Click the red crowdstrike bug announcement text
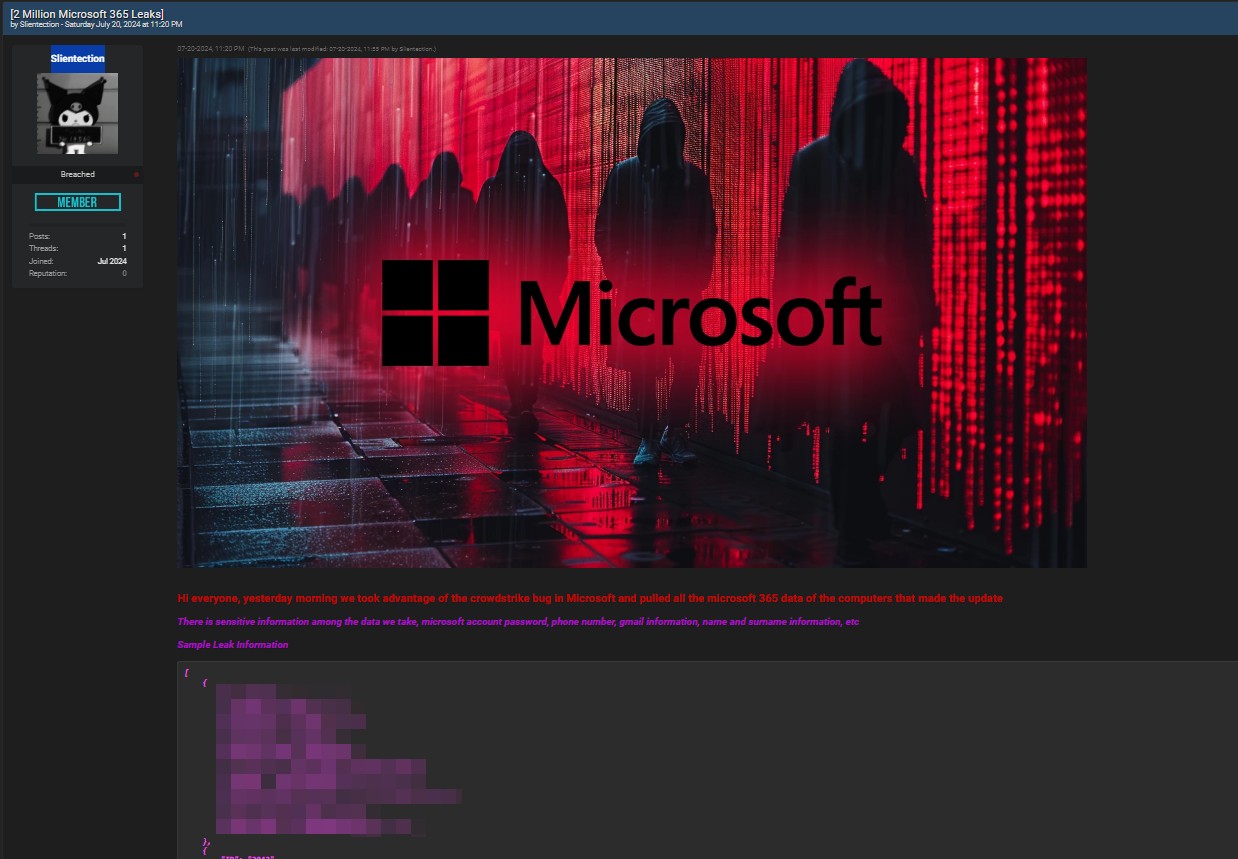1238x859 pixels. [590, 598]
